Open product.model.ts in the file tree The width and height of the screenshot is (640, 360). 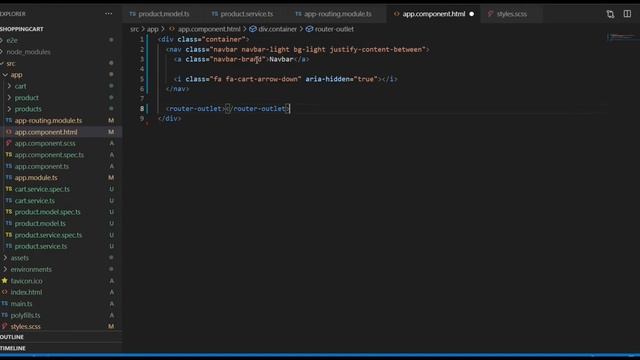pos(40,223)
